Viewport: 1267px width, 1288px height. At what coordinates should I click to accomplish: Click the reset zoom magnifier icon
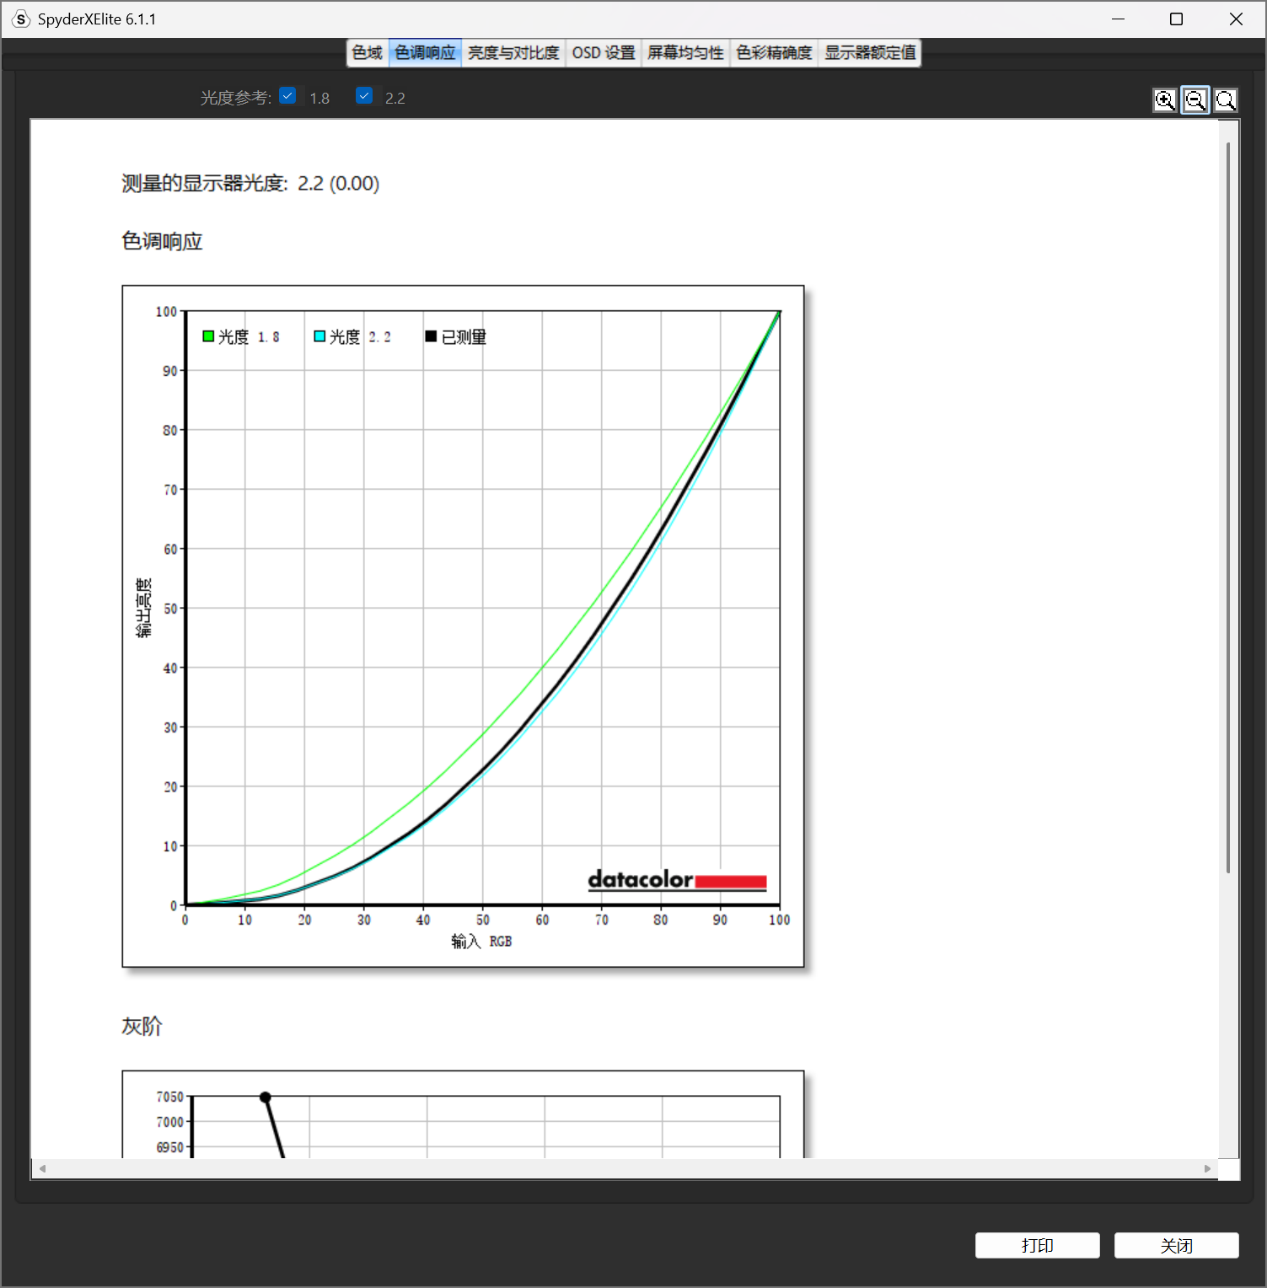pyautogui.click(x=1225, y=100)
